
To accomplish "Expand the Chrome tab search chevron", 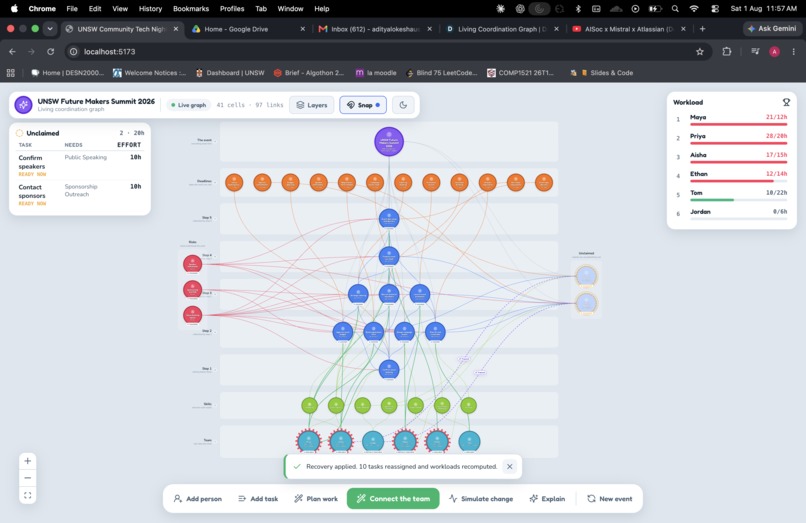I will tap(50, 29).
